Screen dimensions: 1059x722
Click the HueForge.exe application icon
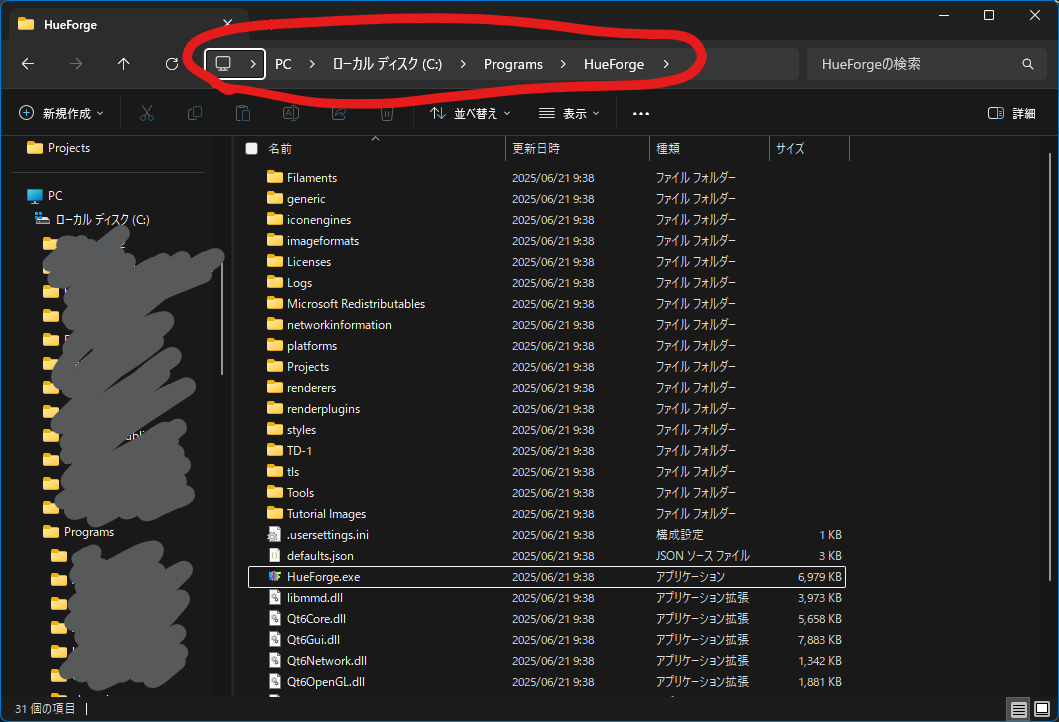click(276, 577)
